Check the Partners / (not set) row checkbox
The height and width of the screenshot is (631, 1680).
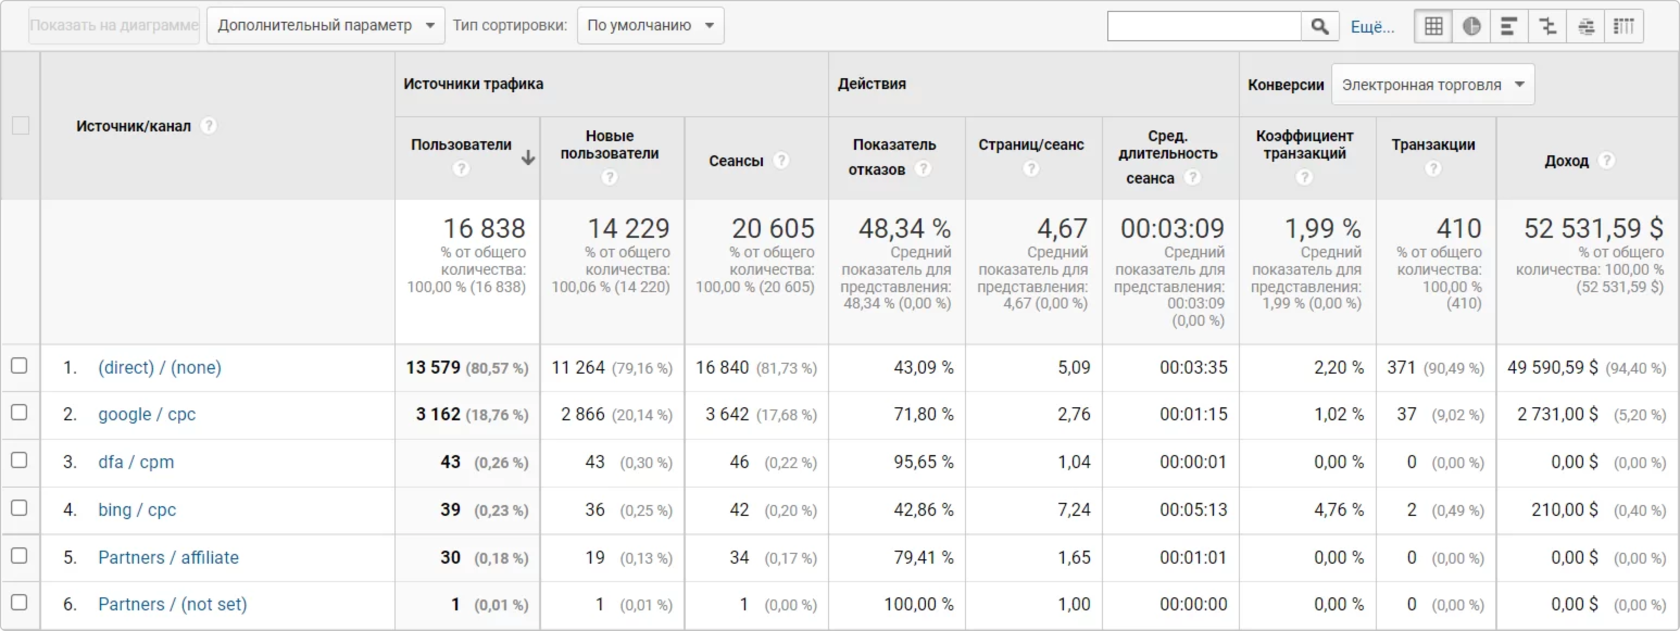19,602
